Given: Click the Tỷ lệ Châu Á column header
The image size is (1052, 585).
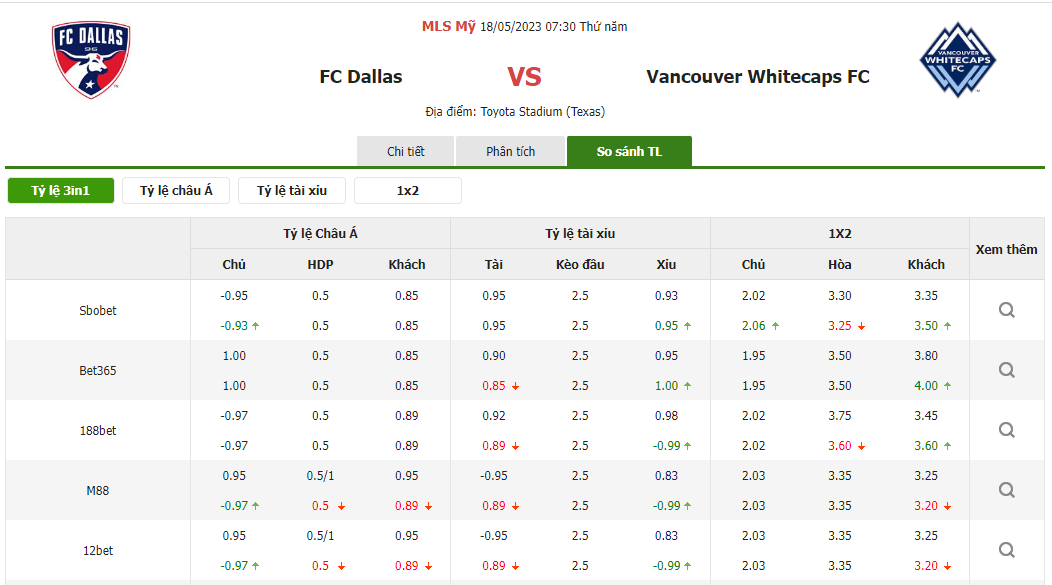Looking at the screenshot, I should (320, 233).
